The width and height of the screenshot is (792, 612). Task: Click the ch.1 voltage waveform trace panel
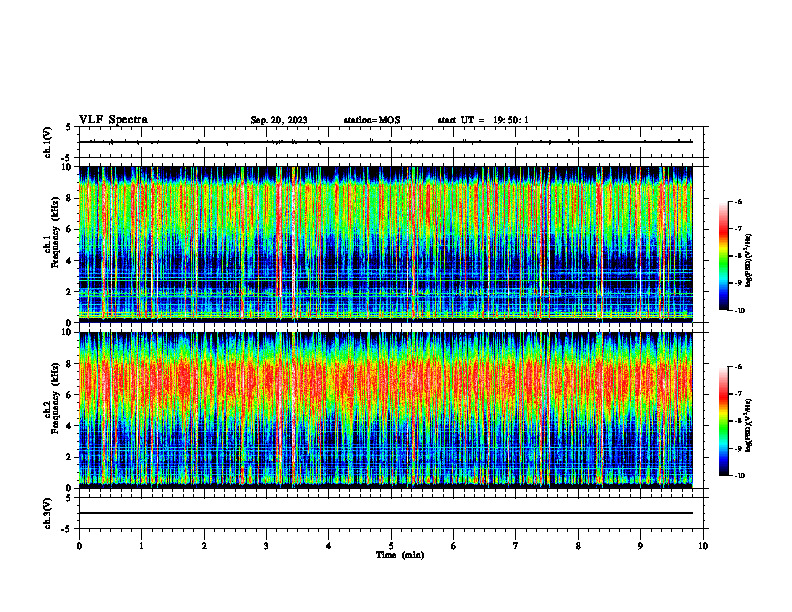391,142
